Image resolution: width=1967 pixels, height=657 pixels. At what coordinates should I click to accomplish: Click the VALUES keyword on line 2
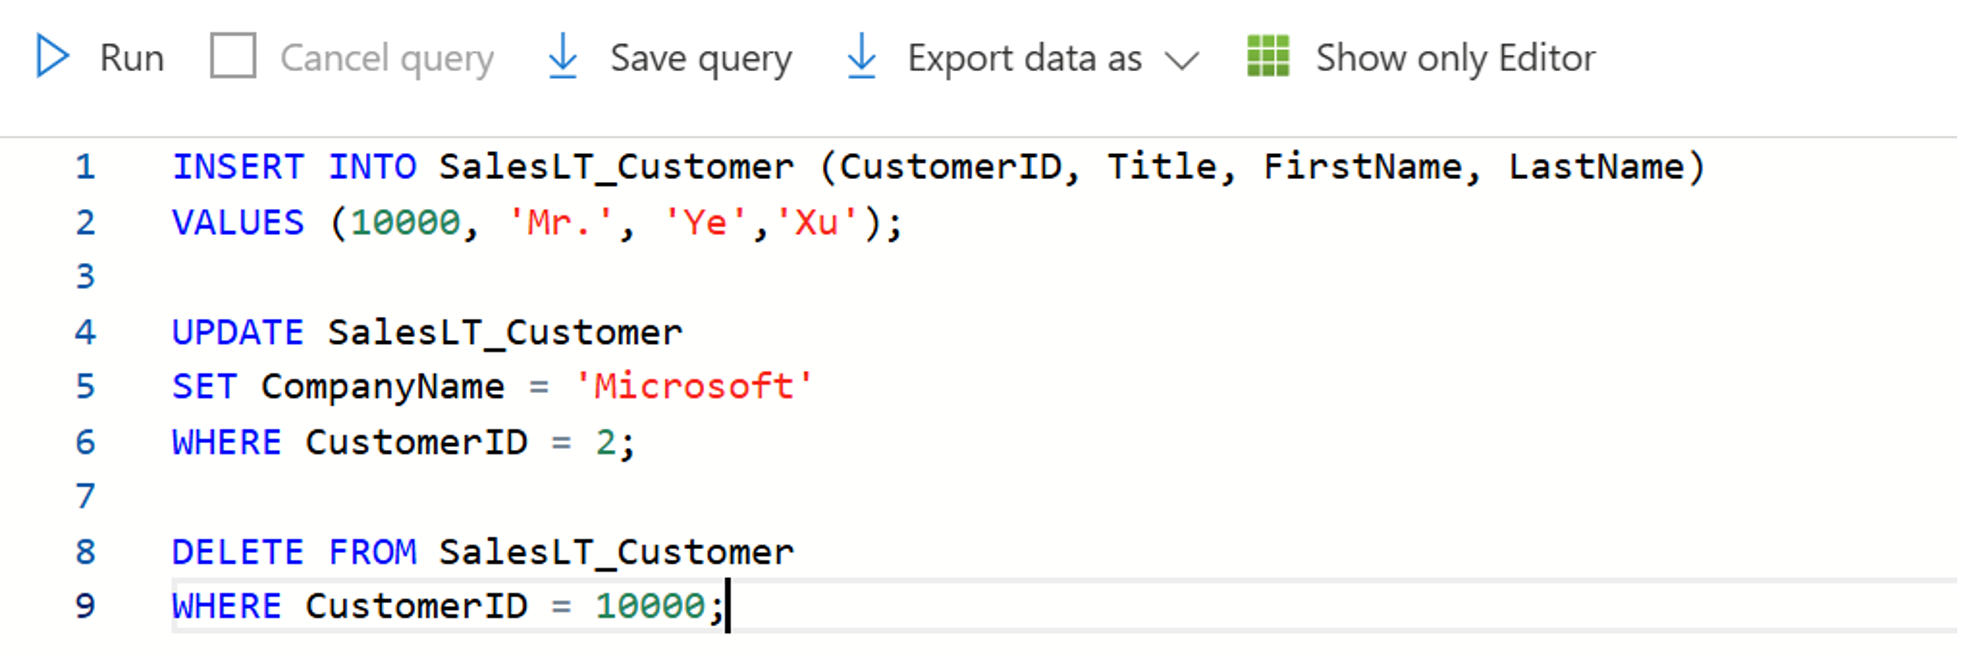[x=238, y=222]
